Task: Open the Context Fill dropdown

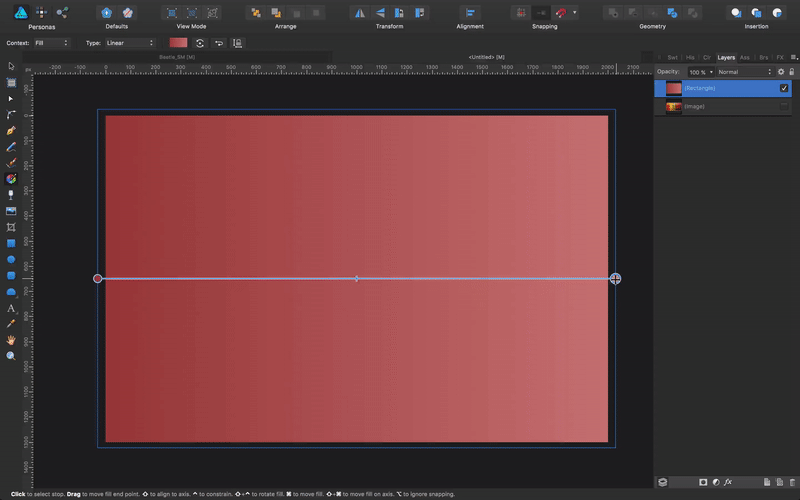Action: coord(52,43)
